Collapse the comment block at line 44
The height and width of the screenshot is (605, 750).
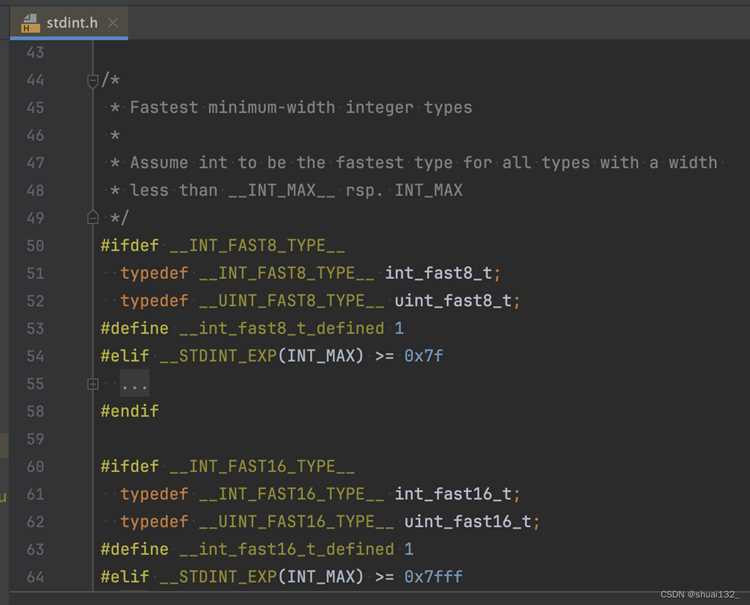(x=93, y=80)
